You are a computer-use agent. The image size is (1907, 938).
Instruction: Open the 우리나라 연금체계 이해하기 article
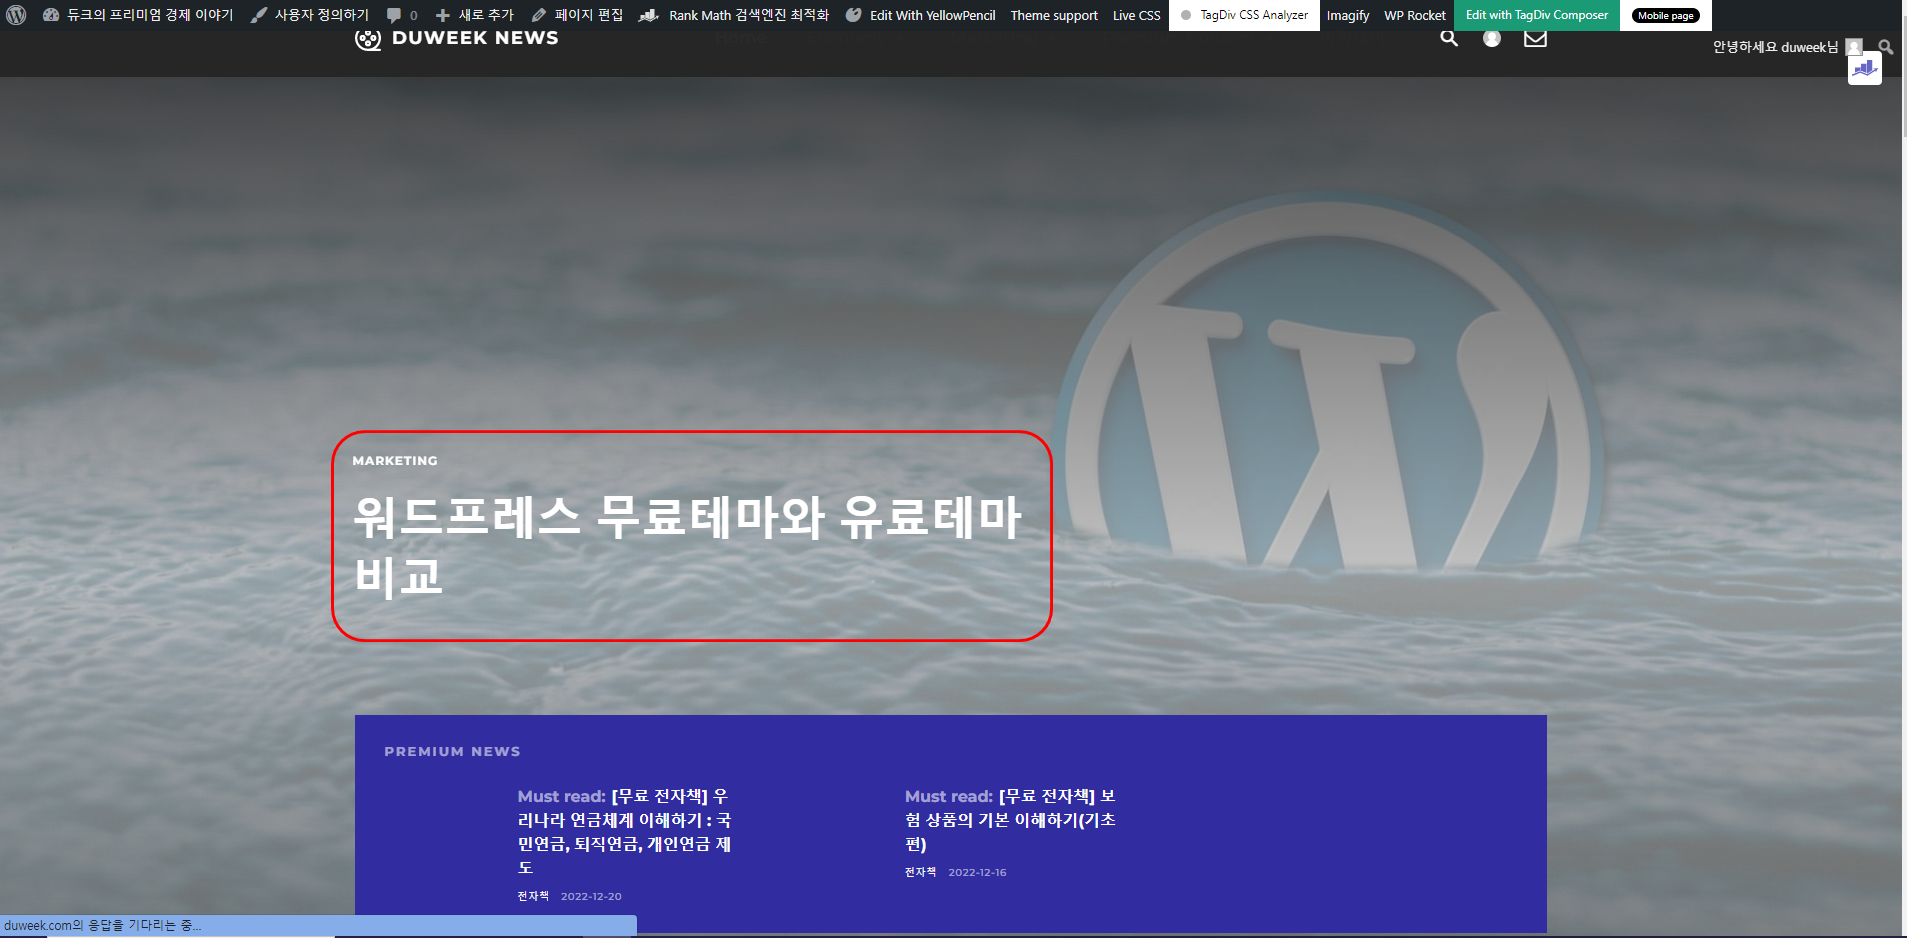[x=625, y=832]
